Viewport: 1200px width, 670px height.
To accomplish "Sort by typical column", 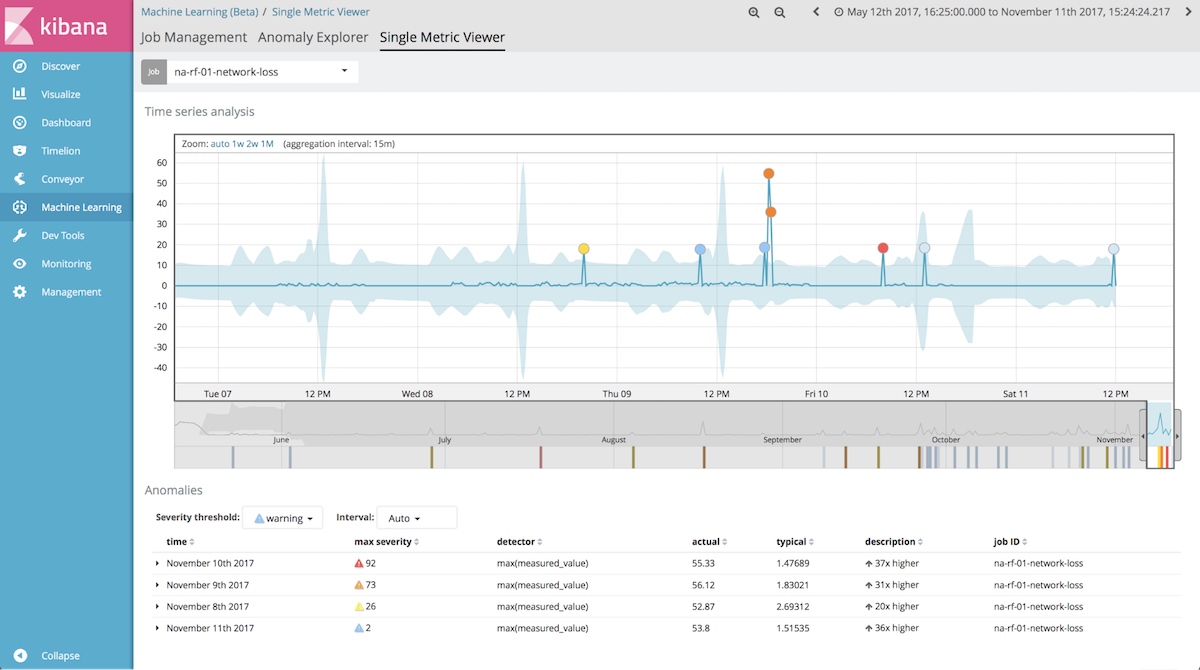I will point(795,541).
